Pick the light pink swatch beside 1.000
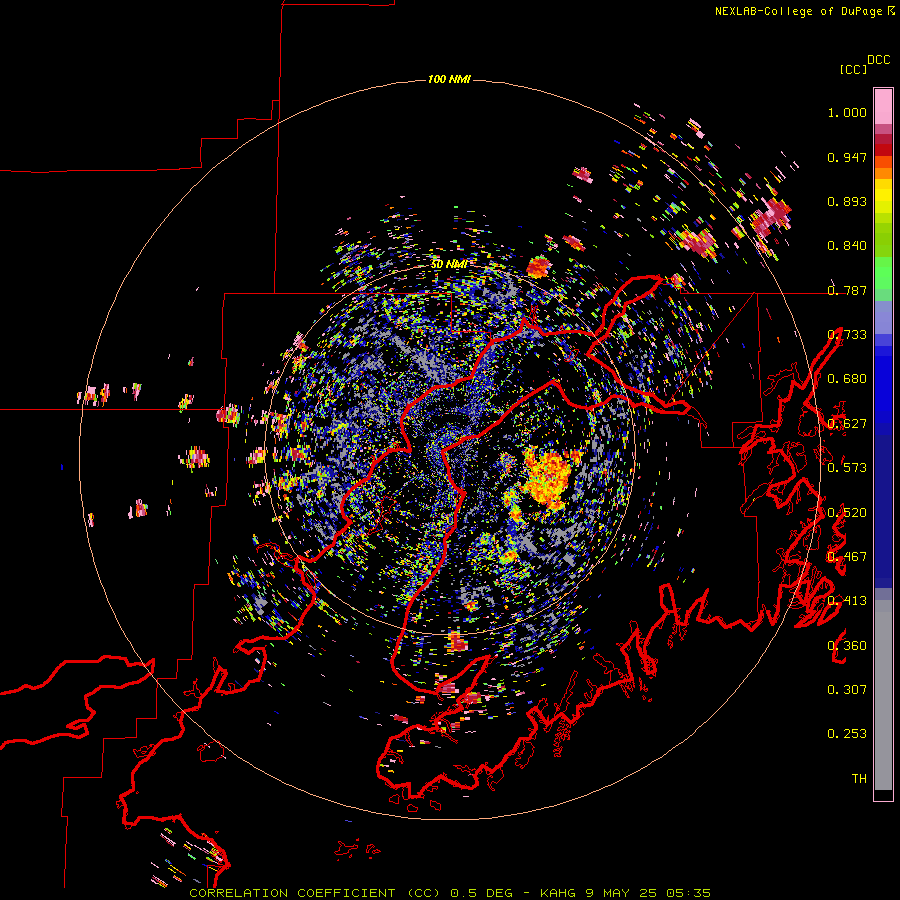The width and height of the screenshot is (900, 900). 883,107
